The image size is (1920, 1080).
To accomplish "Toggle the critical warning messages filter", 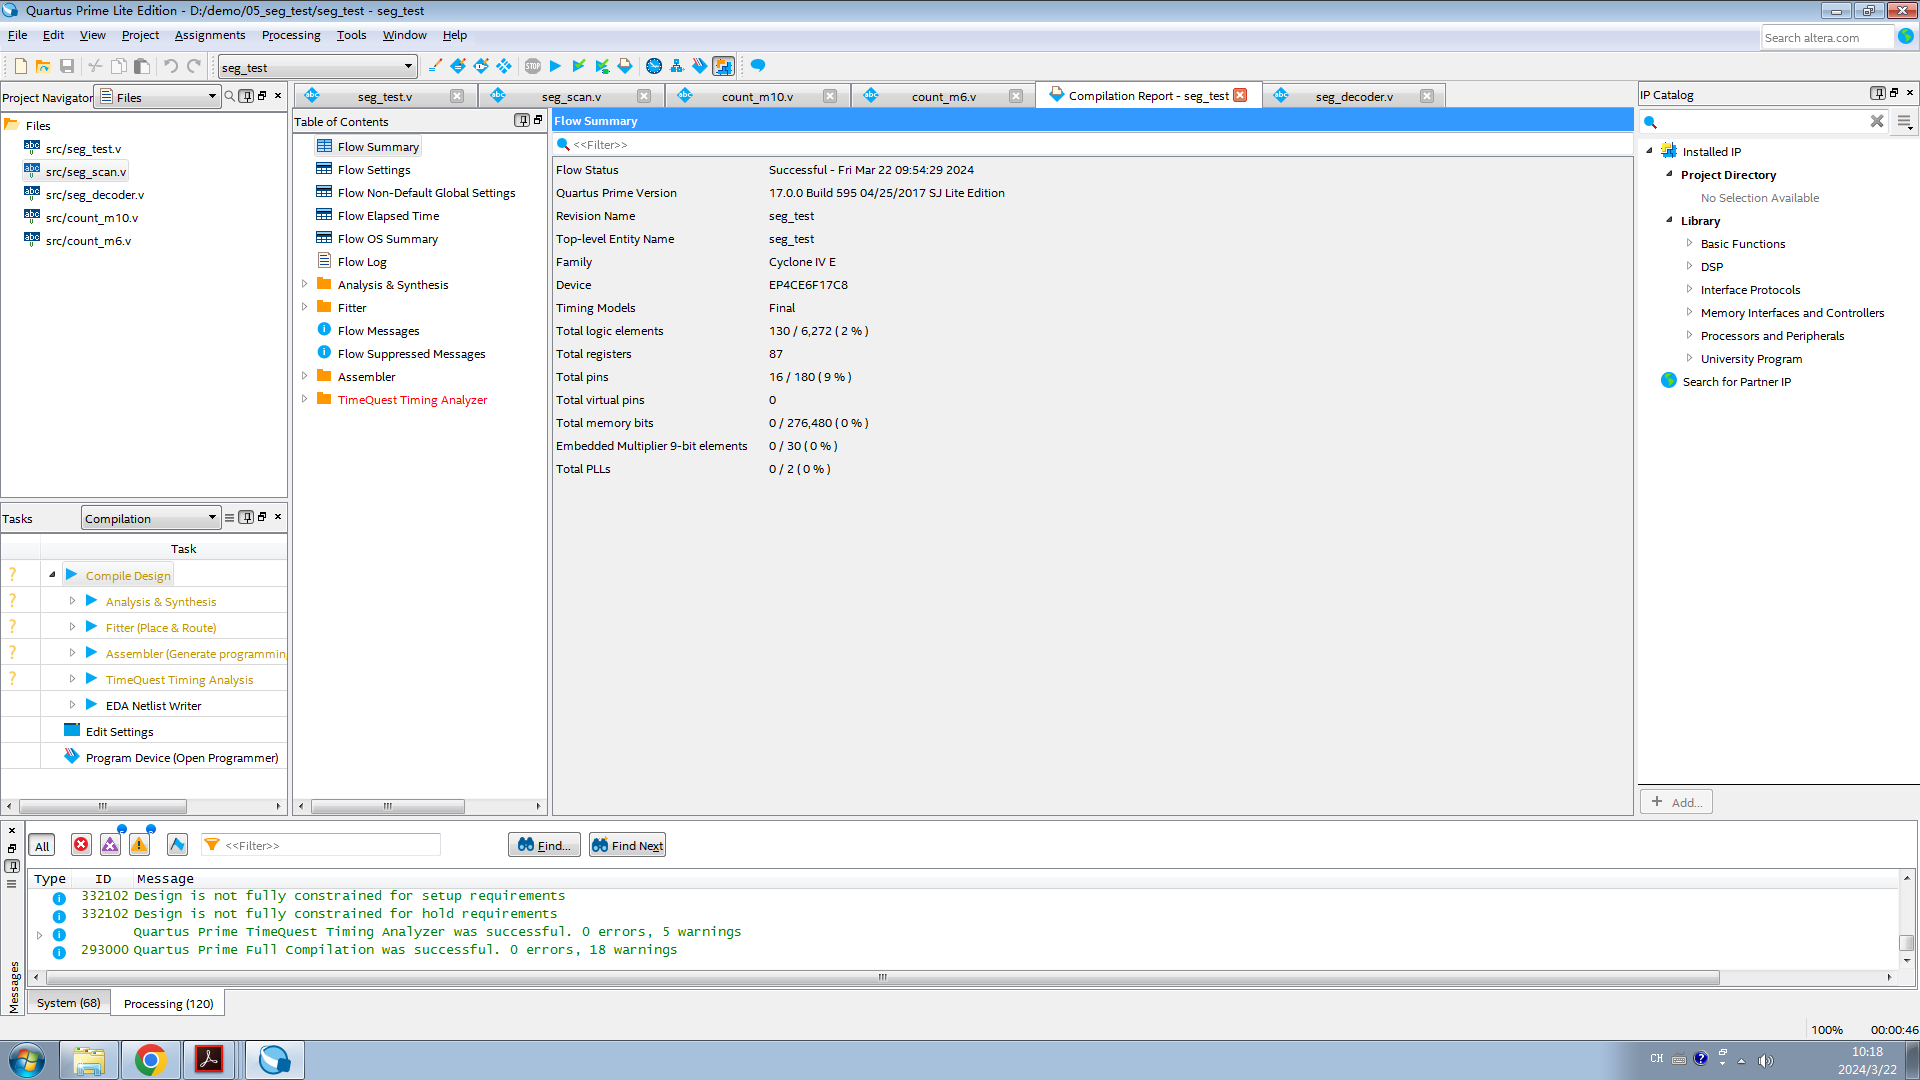I will 110,845.
